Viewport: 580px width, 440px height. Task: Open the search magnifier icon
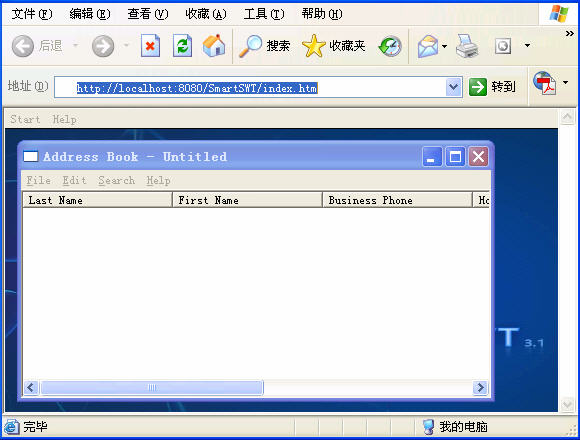click(x=250, y=46)
